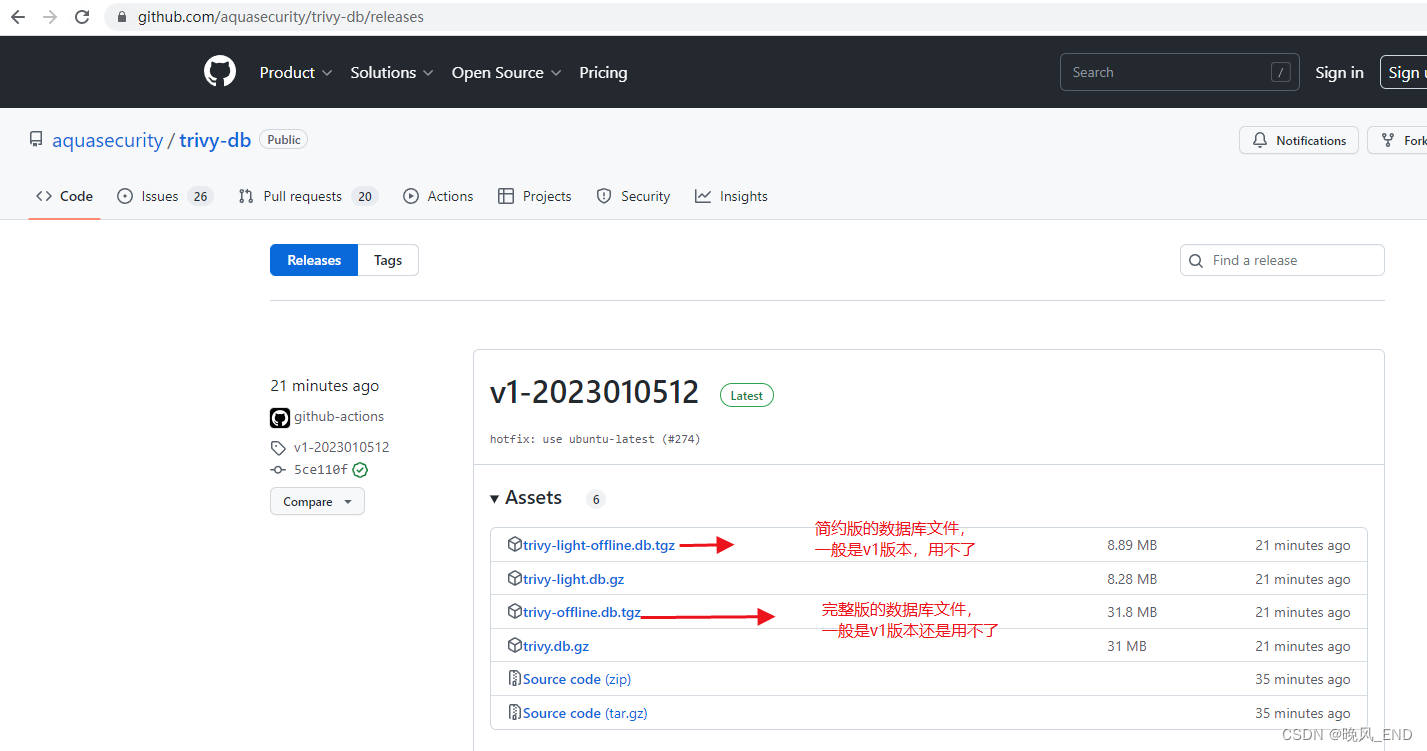The height and width of the screenshot is (751, 1427).
Task: Click the Public repository badge
Action: point(284,140)
